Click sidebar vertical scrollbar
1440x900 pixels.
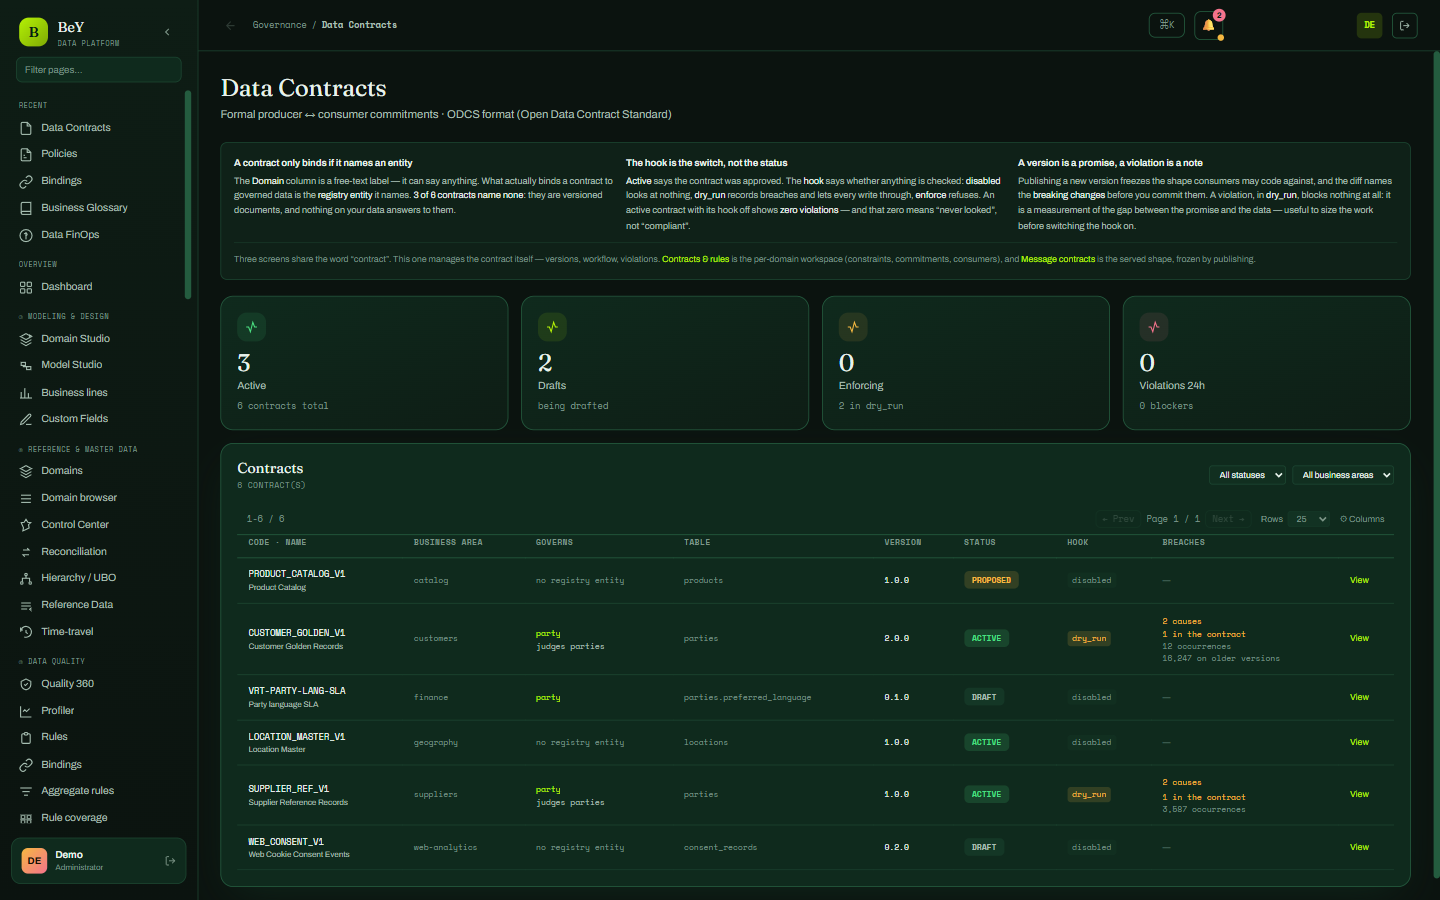pyautogui.click(x=188, y=195)
